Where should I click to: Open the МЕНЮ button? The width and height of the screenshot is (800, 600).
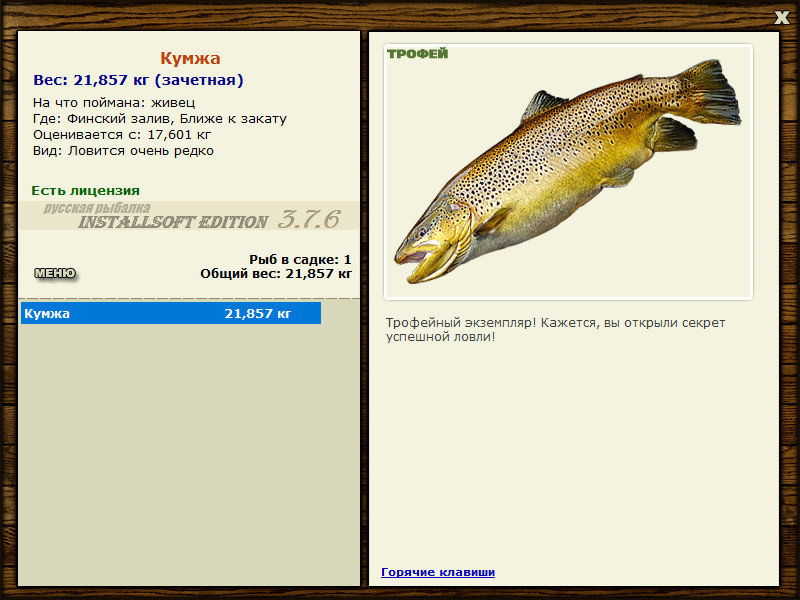pyautogui.click(x=55, y=273)
